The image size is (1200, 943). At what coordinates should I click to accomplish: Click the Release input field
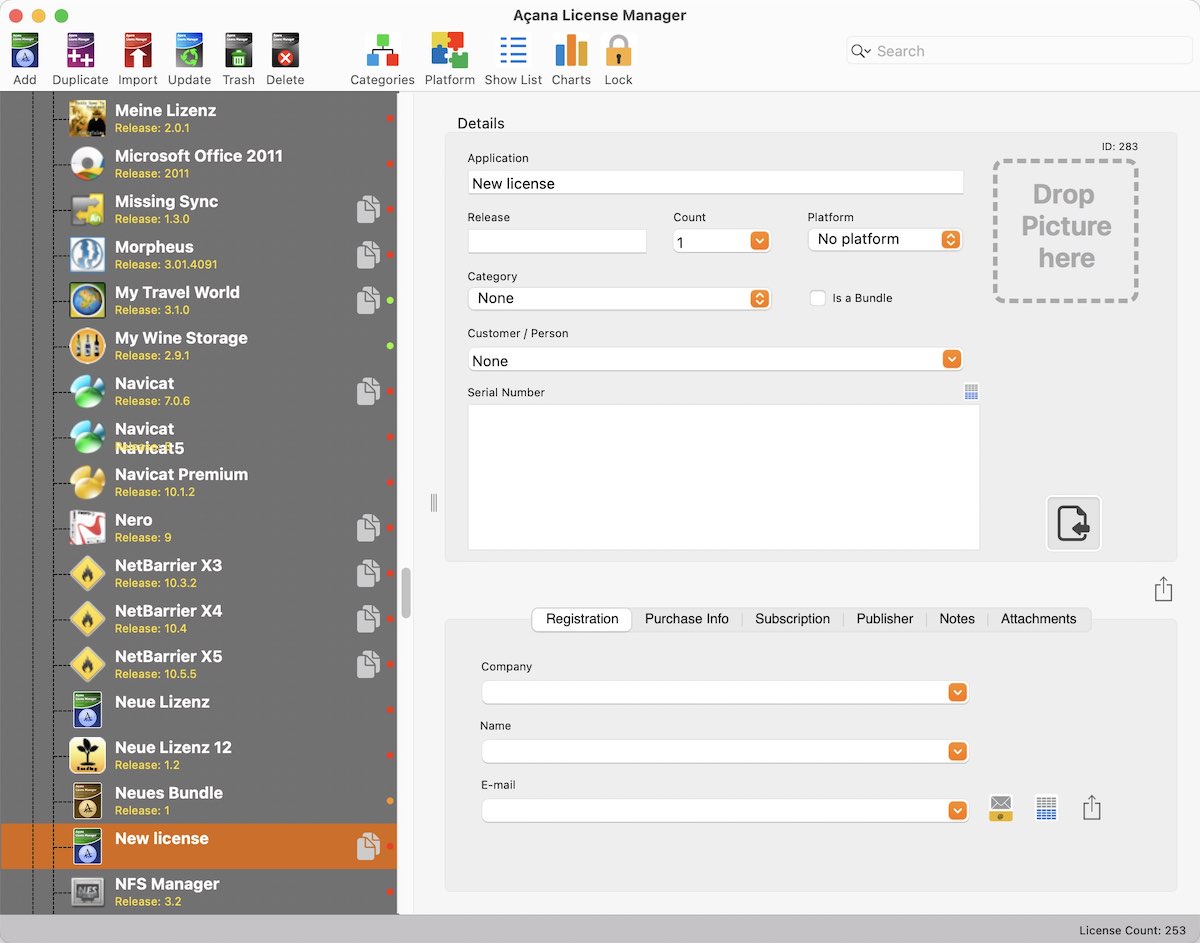[x=557, y=241]
